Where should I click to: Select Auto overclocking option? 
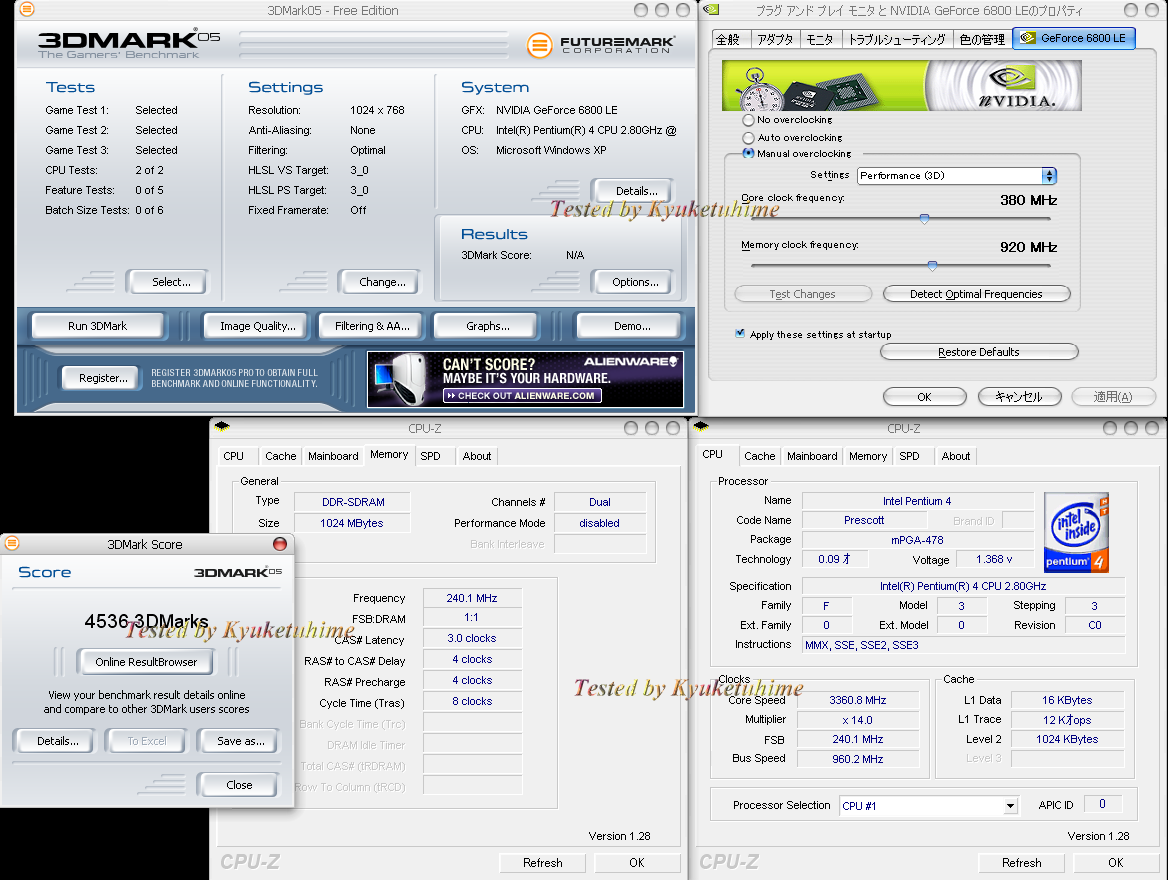pos(748,138)
